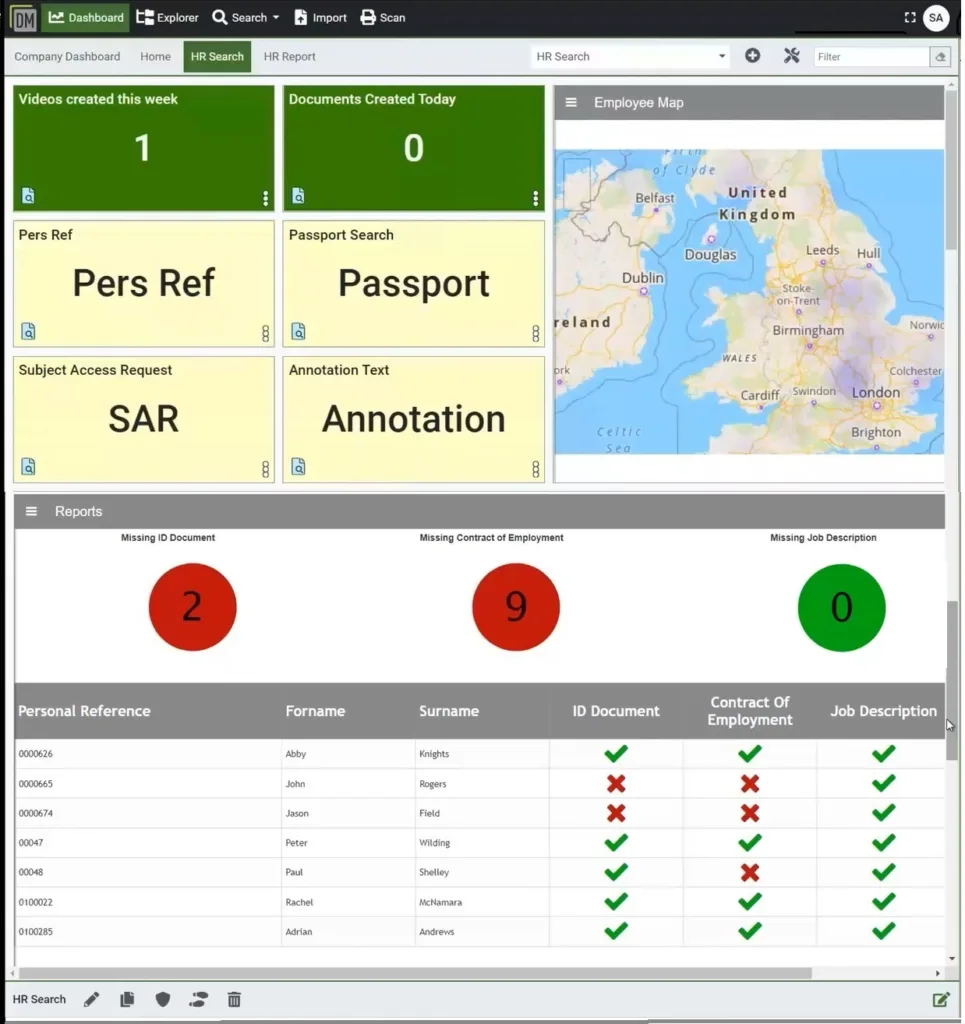Click ID Document checkmark for Abby Knights
The height and width of the screenshot is (1024, 965).
(616, 753)
